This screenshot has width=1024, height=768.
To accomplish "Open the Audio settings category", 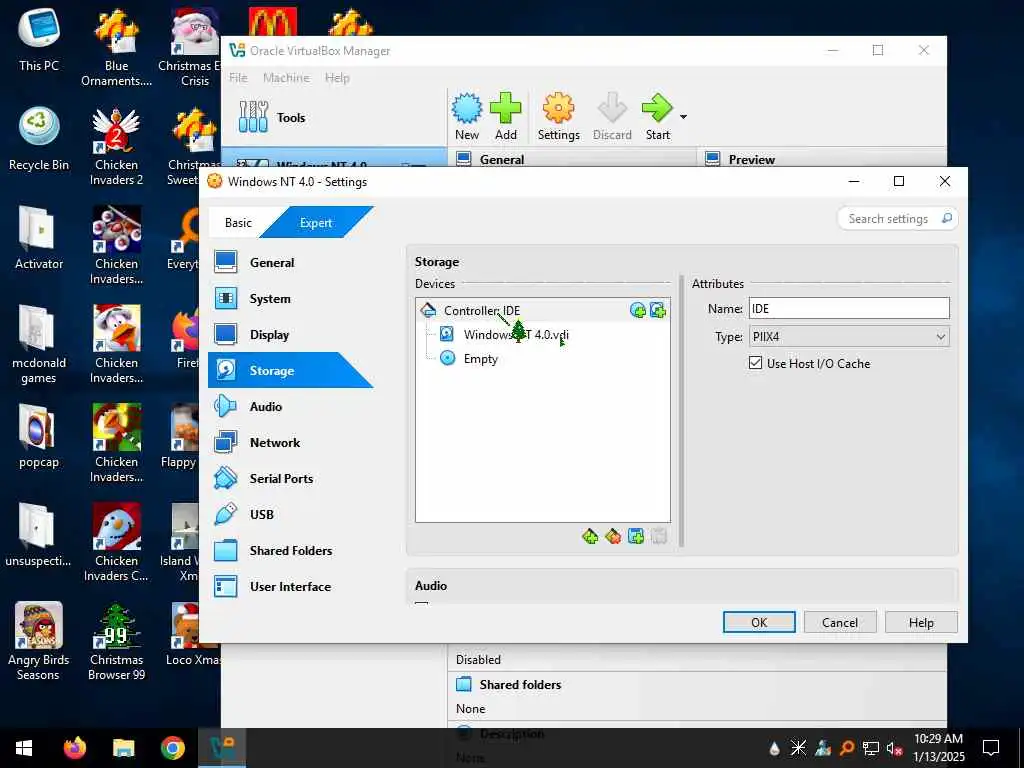I will tap(291, 406).
